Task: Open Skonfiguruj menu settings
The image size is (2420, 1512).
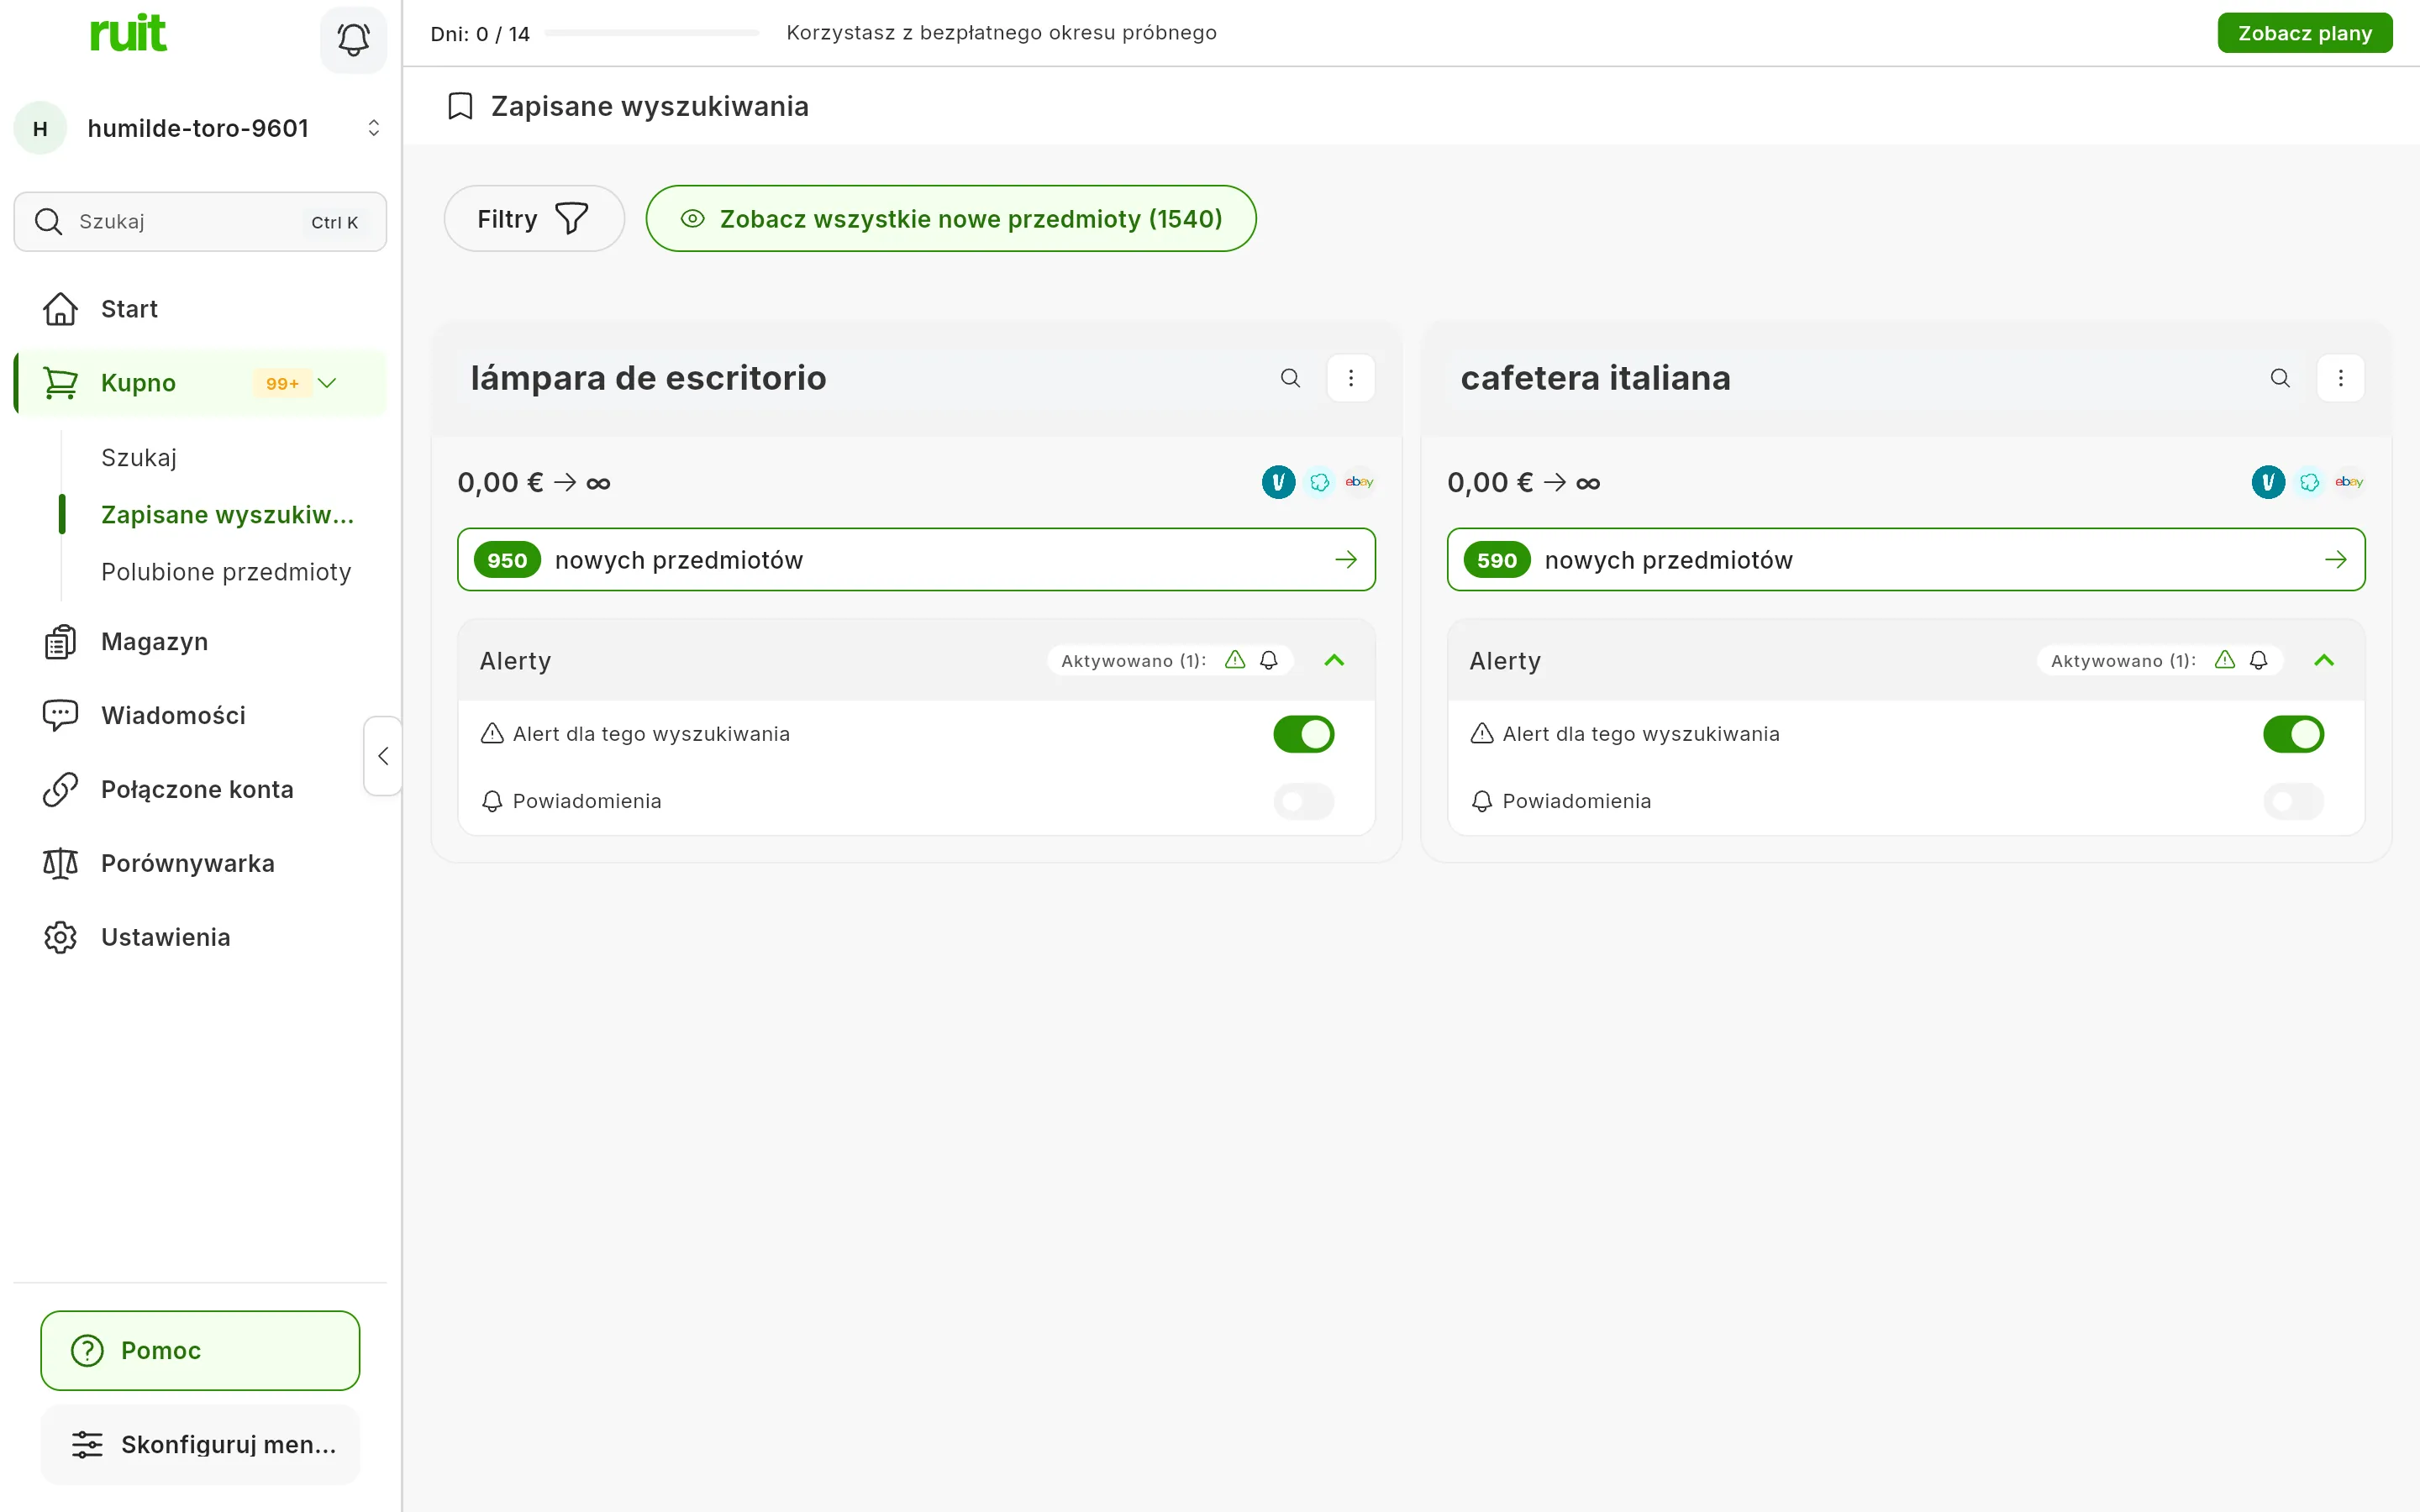Action: tap(200, 1444)
